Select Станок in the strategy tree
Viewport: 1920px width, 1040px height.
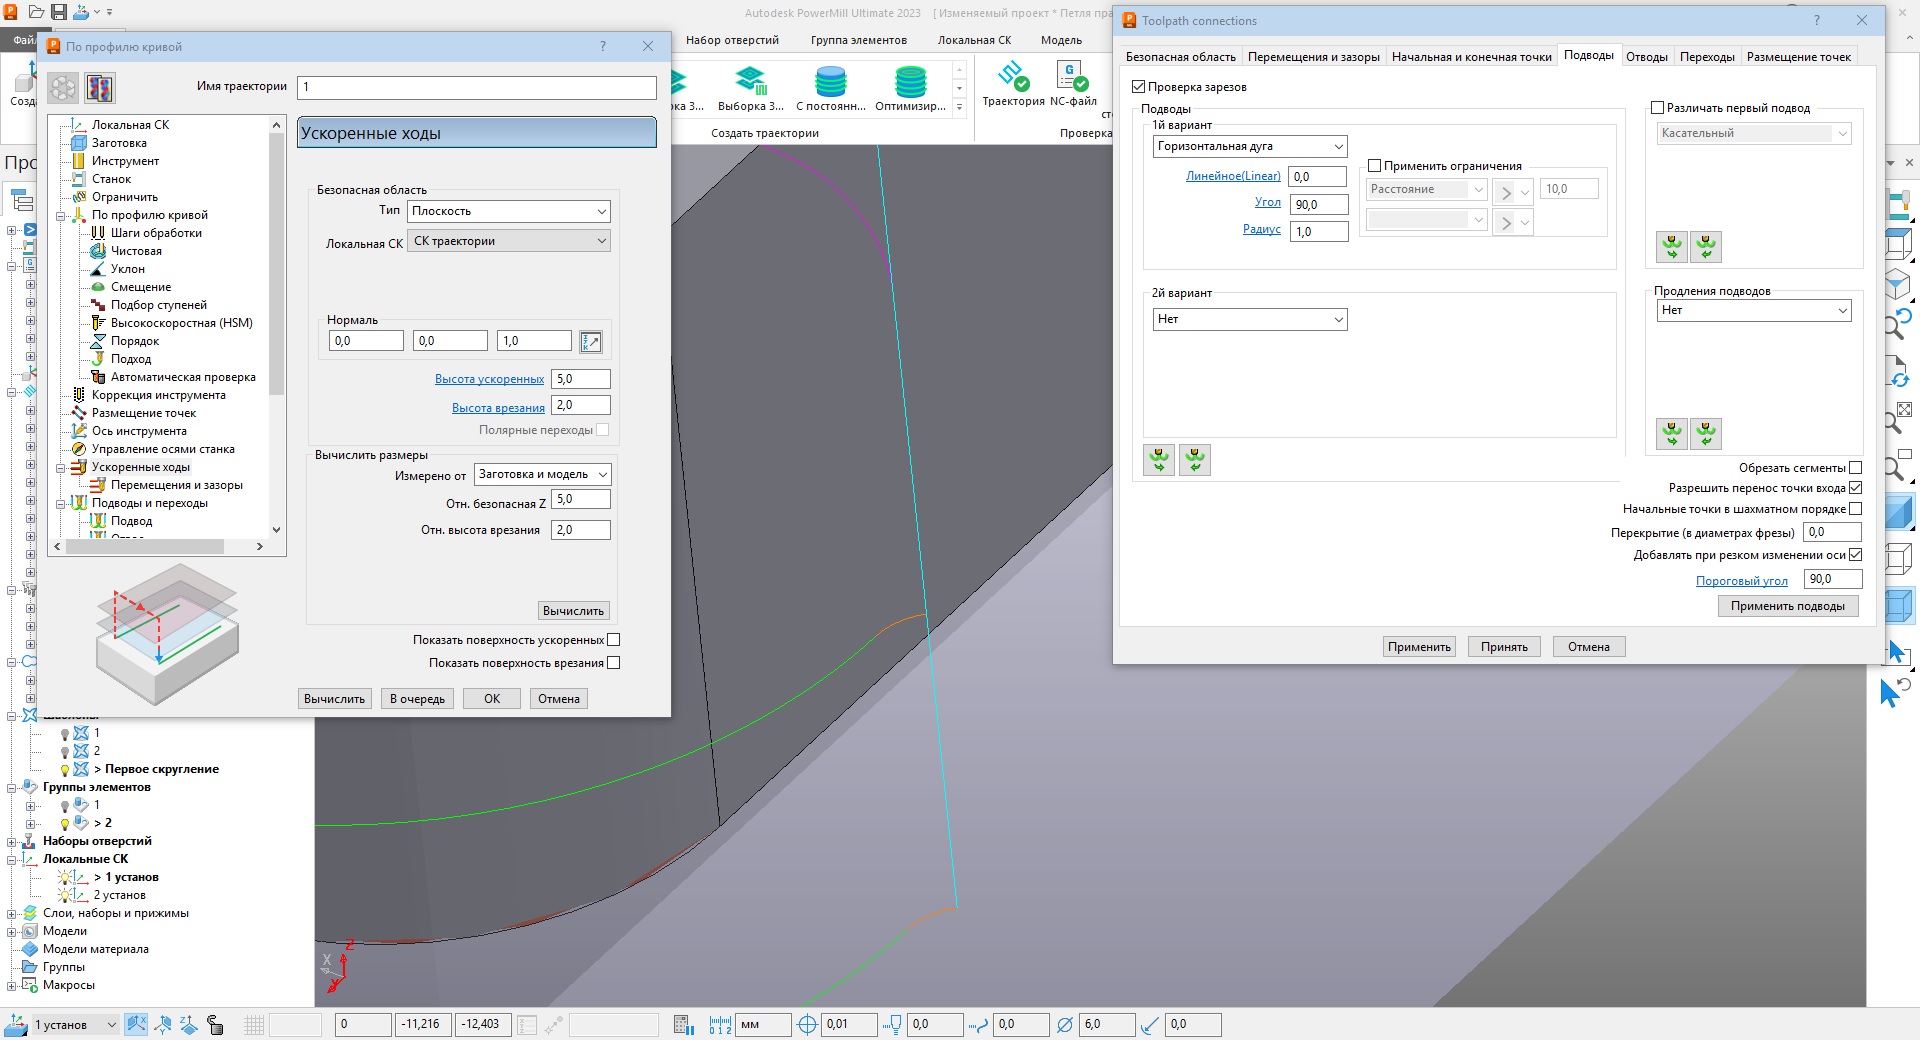[111, 179]
